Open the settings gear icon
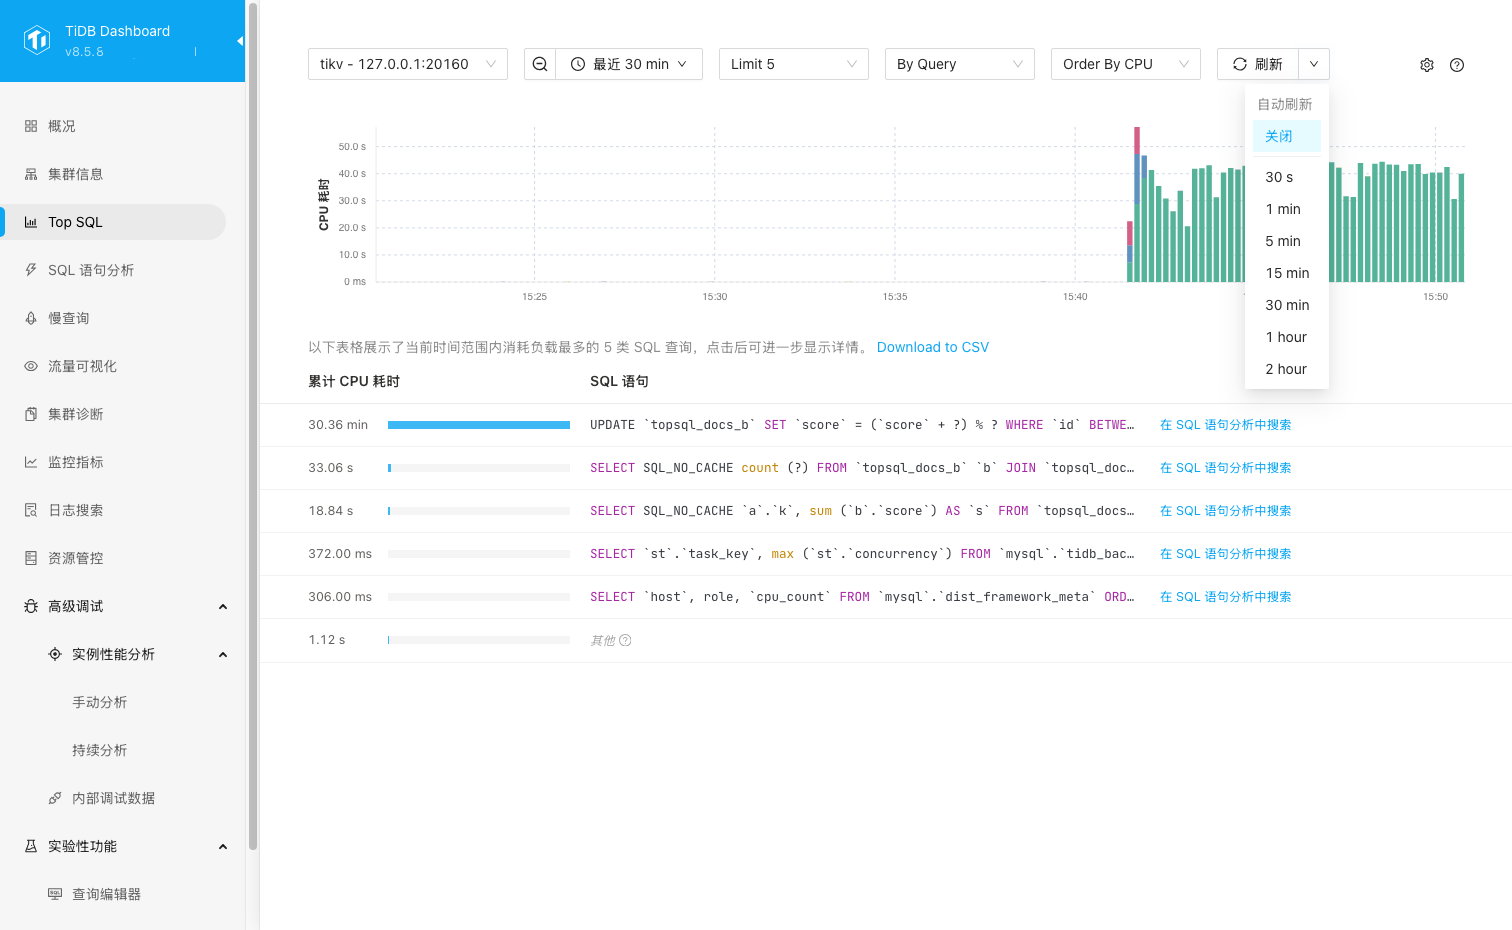Screen dimensions: 1512x930 [1427, 65]
